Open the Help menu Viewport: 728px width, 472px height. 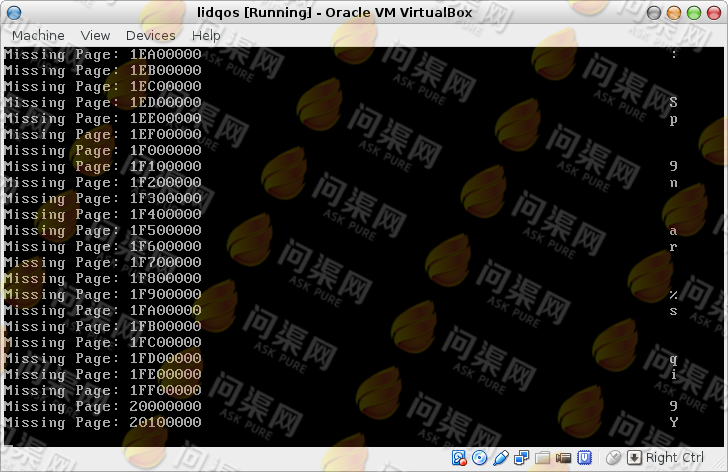[x=206, y=35]
